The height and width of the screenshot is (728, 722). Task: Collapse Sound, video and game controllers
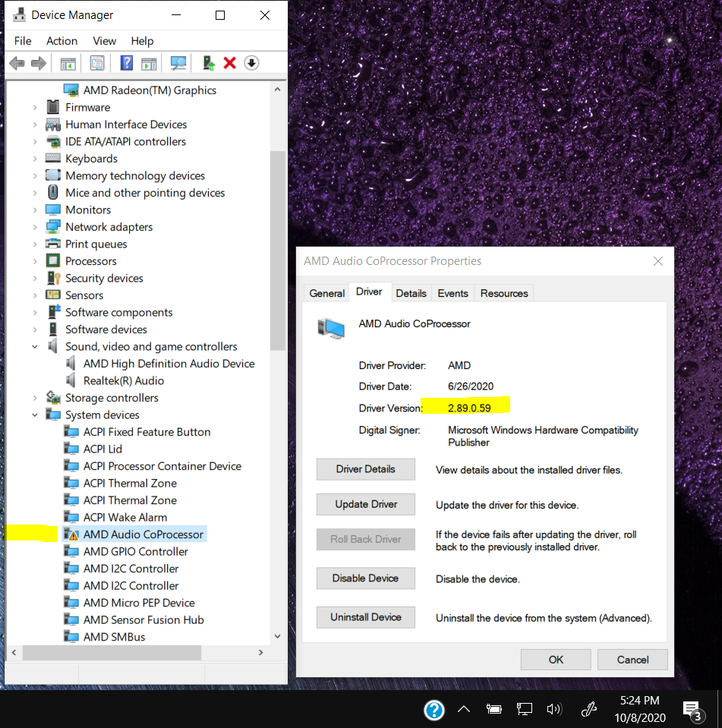pyautogui.click(x=36, y=347)
